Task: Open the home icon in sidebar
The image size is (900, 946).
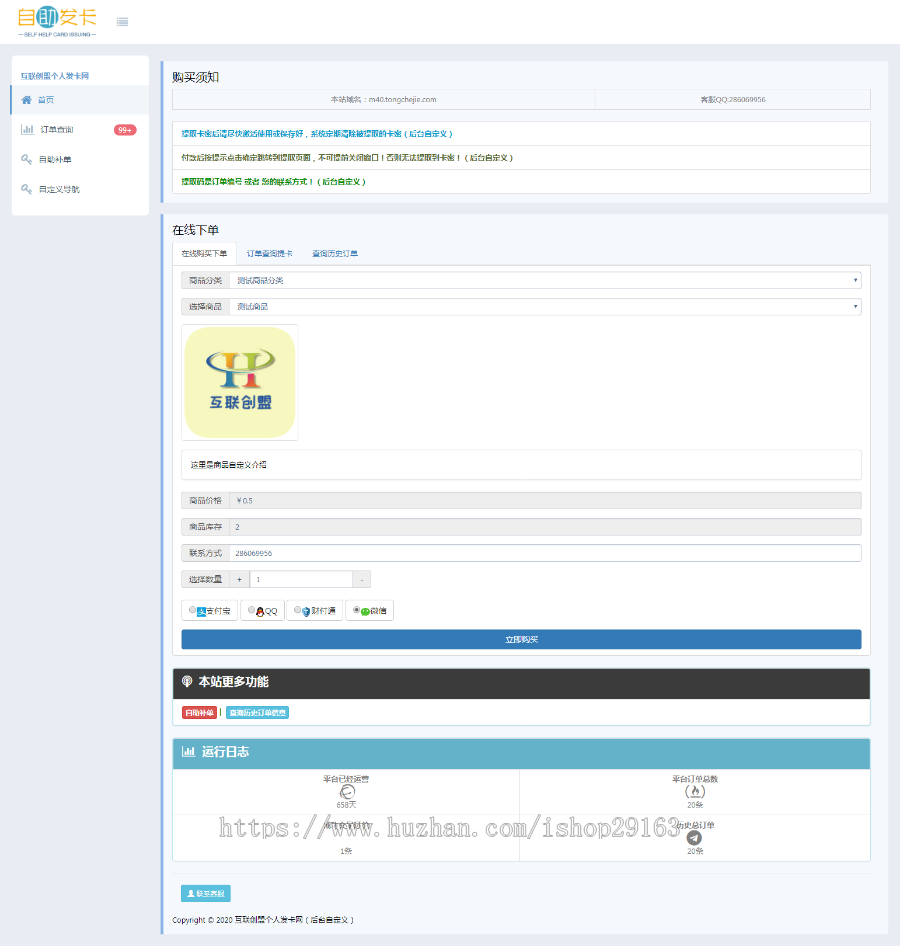Action: point(27,100)
